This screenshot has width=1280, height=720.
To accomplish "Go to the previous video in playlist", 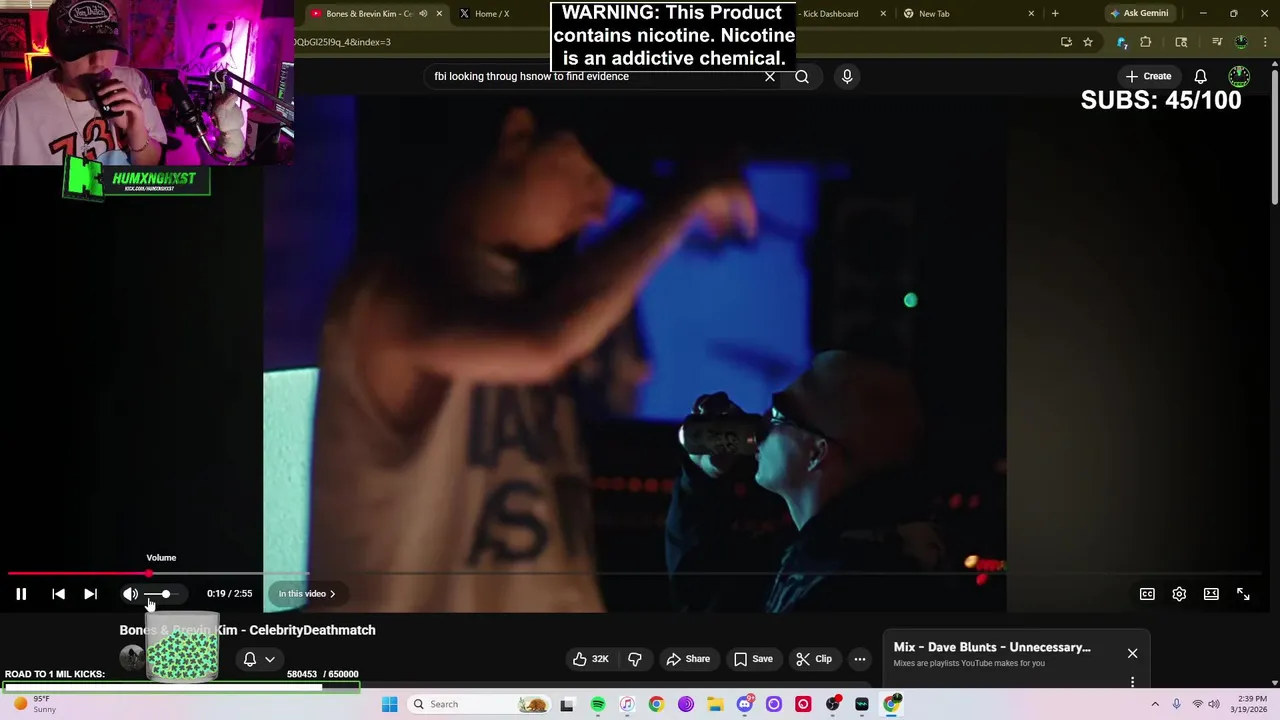I will coord(58,594).
